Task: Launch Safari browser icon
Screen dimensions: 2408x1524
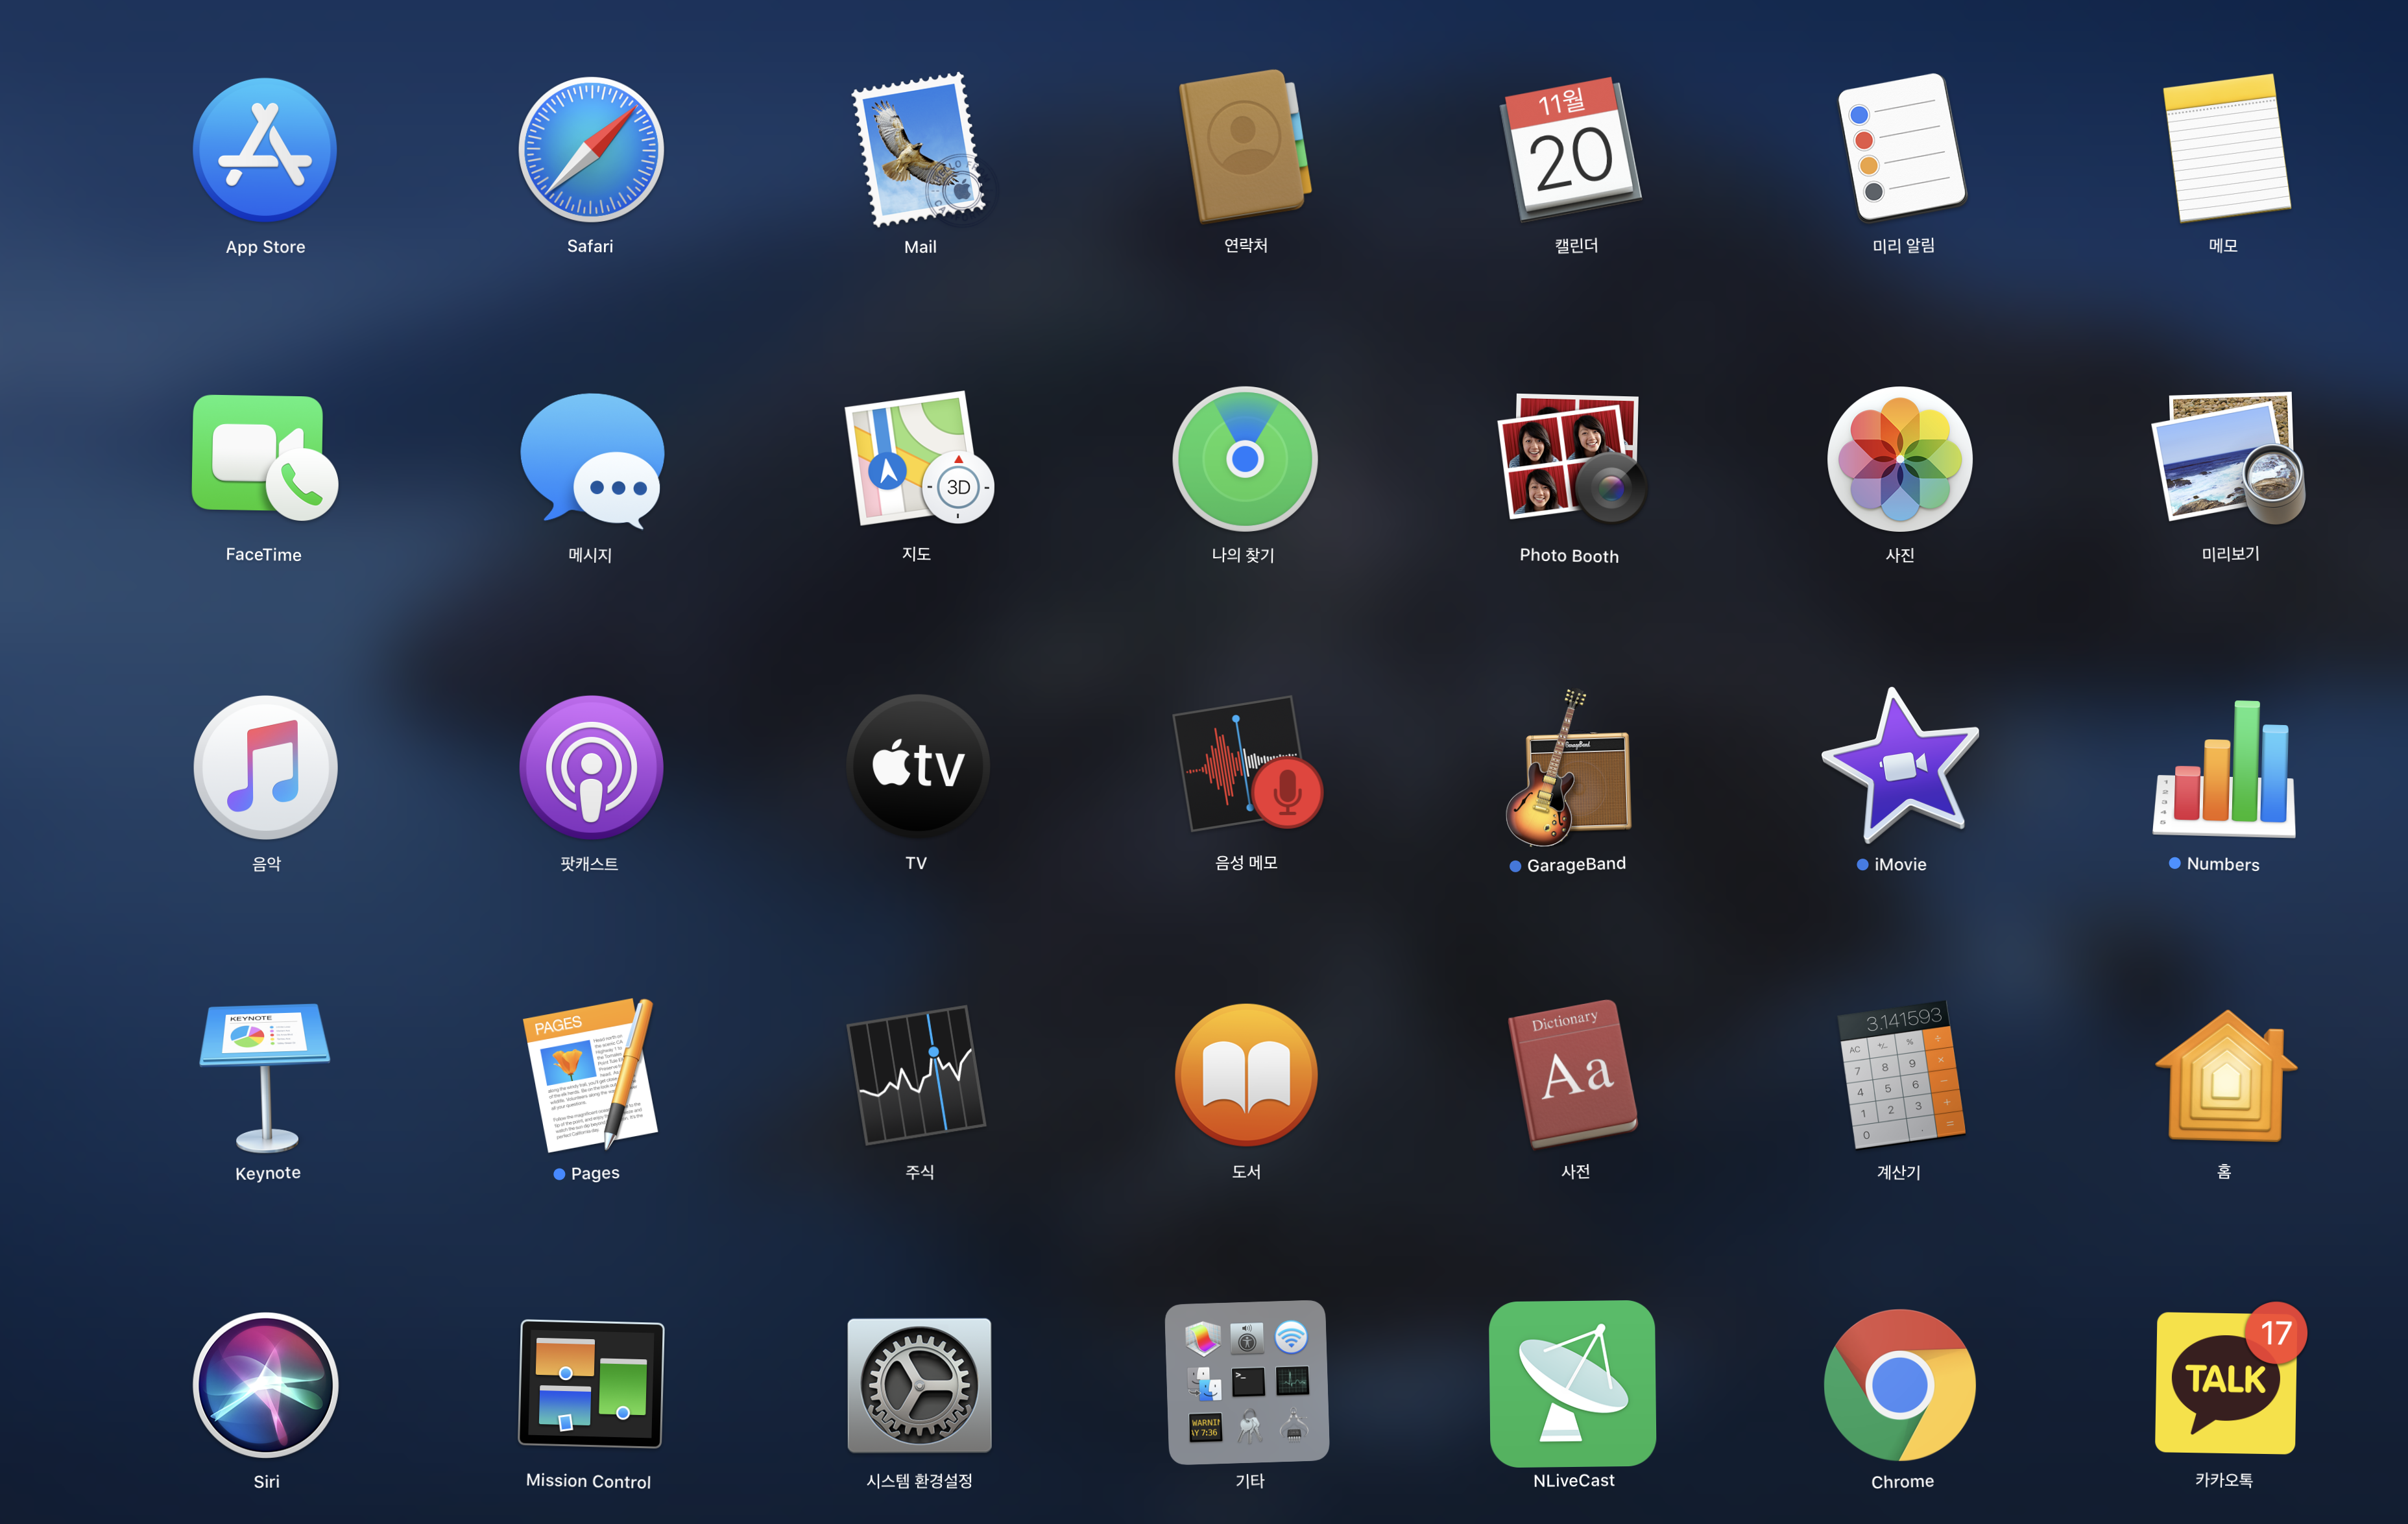Action: (590, 150)
